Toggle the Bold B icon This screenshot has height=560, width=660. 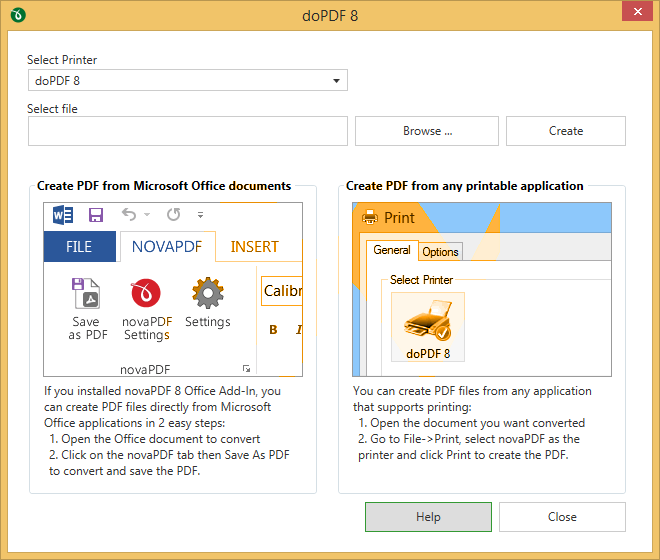(273, 330)
